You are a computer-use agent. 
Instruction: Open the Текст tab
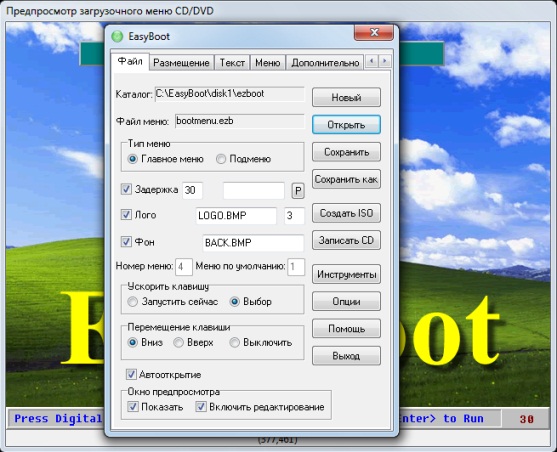[x=232, y=63]
